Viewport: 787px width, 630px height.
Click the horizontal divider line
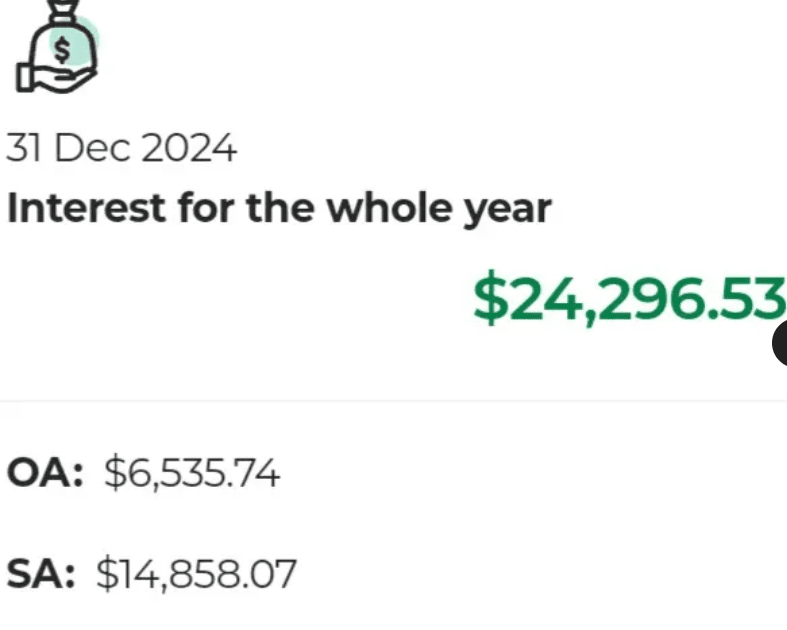(394, 401)
